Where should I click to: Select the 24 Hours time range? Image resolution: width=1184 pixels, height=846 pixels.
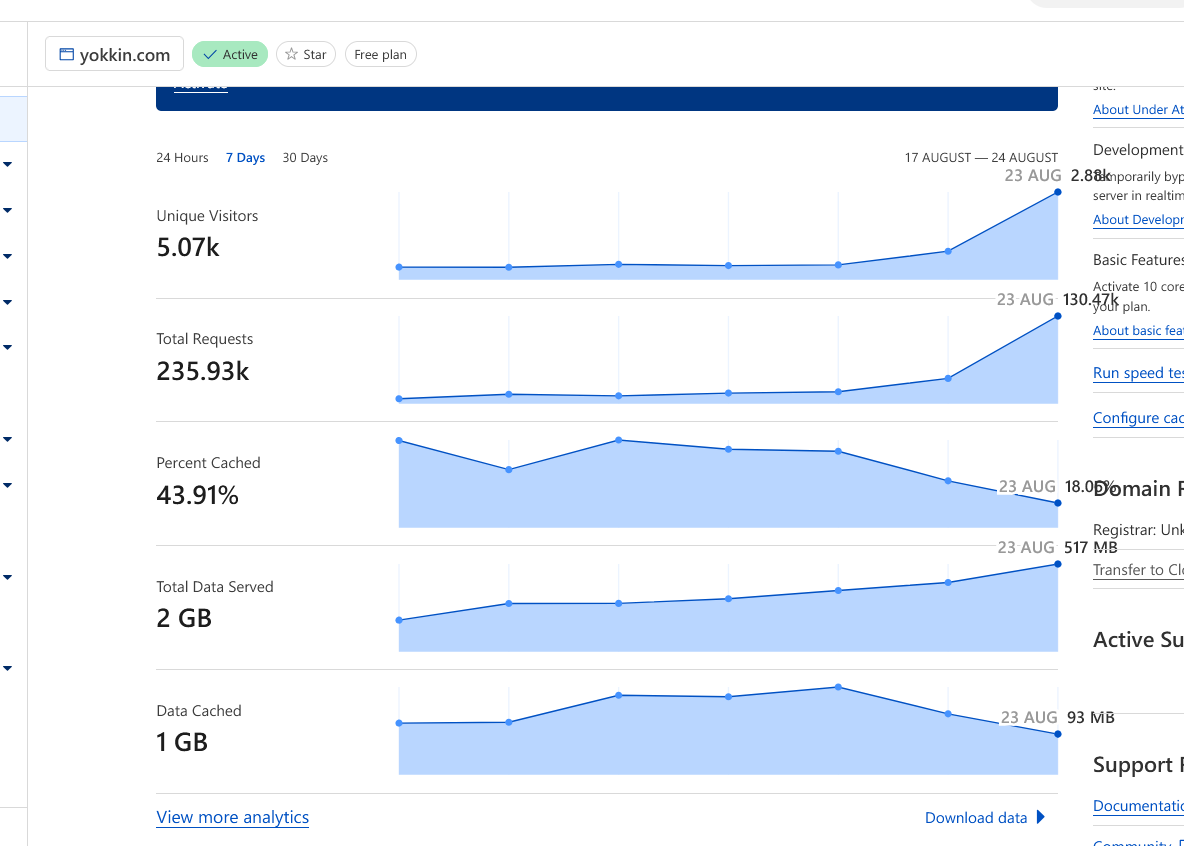(182, 158)
